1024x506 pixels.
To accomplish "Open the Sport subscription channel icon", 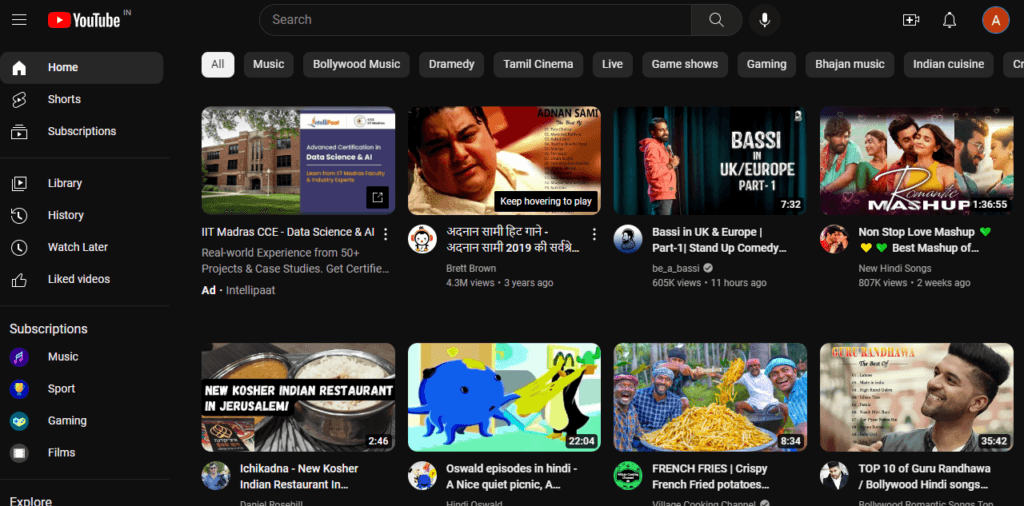I will pyautogui.click(x=19, y=389).
